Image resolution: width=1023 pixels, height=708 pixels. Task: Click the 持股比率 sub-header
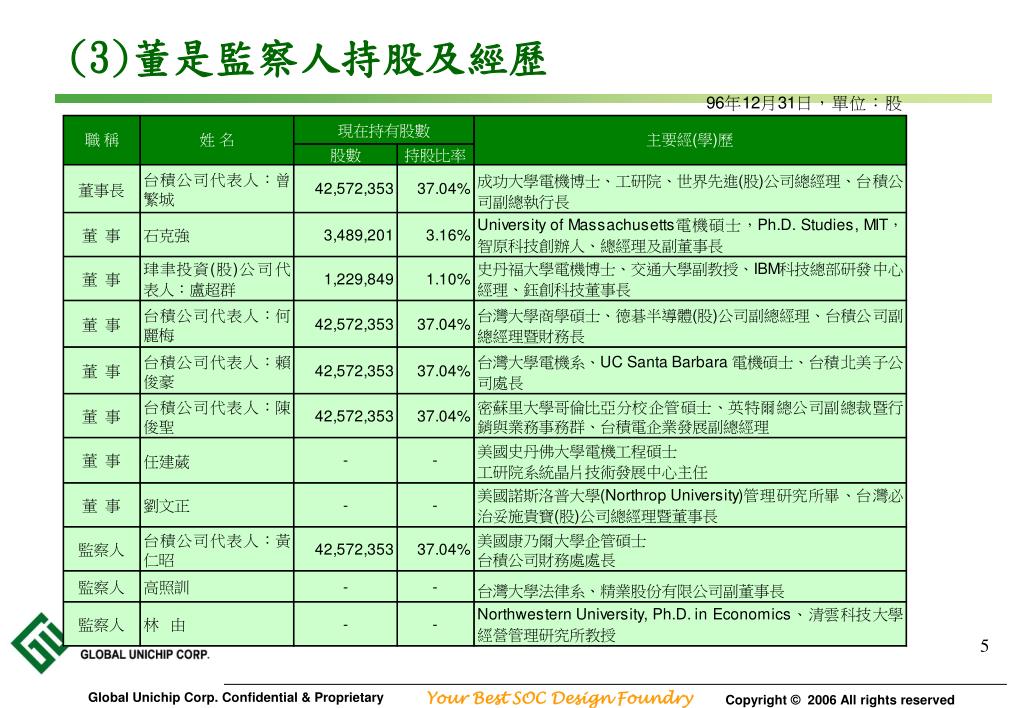(x=435, y=155)
